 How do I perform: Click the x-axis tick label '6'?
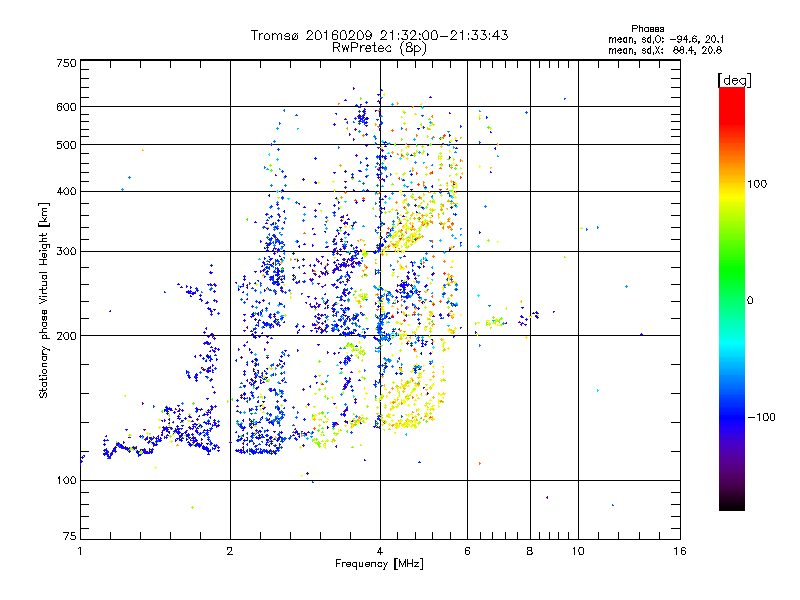[x=467, y=551]
